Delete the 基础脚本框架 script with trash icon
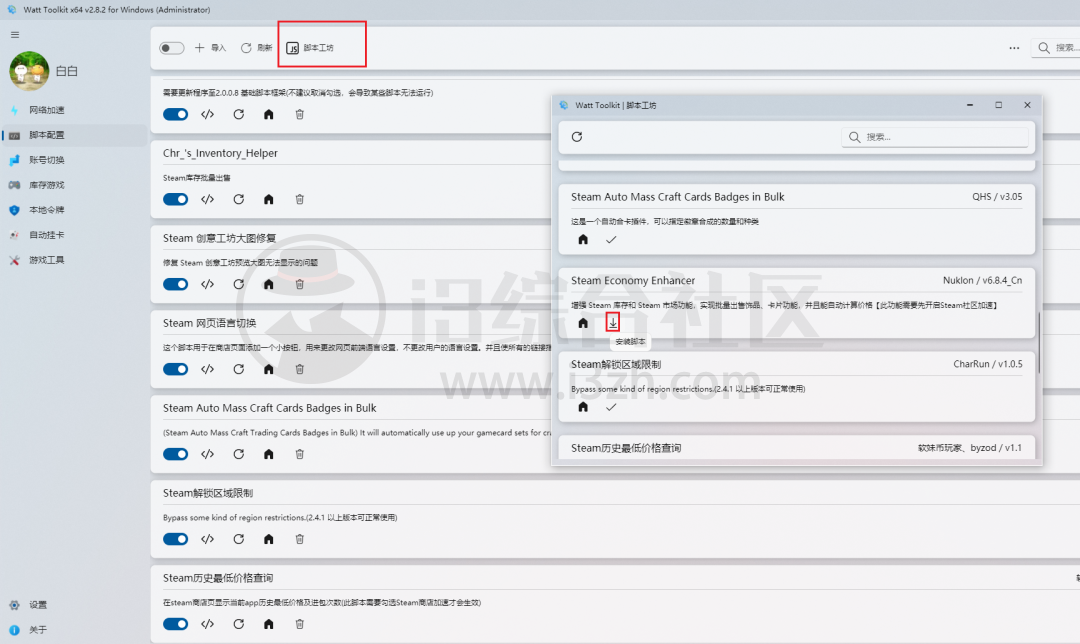The image size is (1080, 644). tap(300, 114)
